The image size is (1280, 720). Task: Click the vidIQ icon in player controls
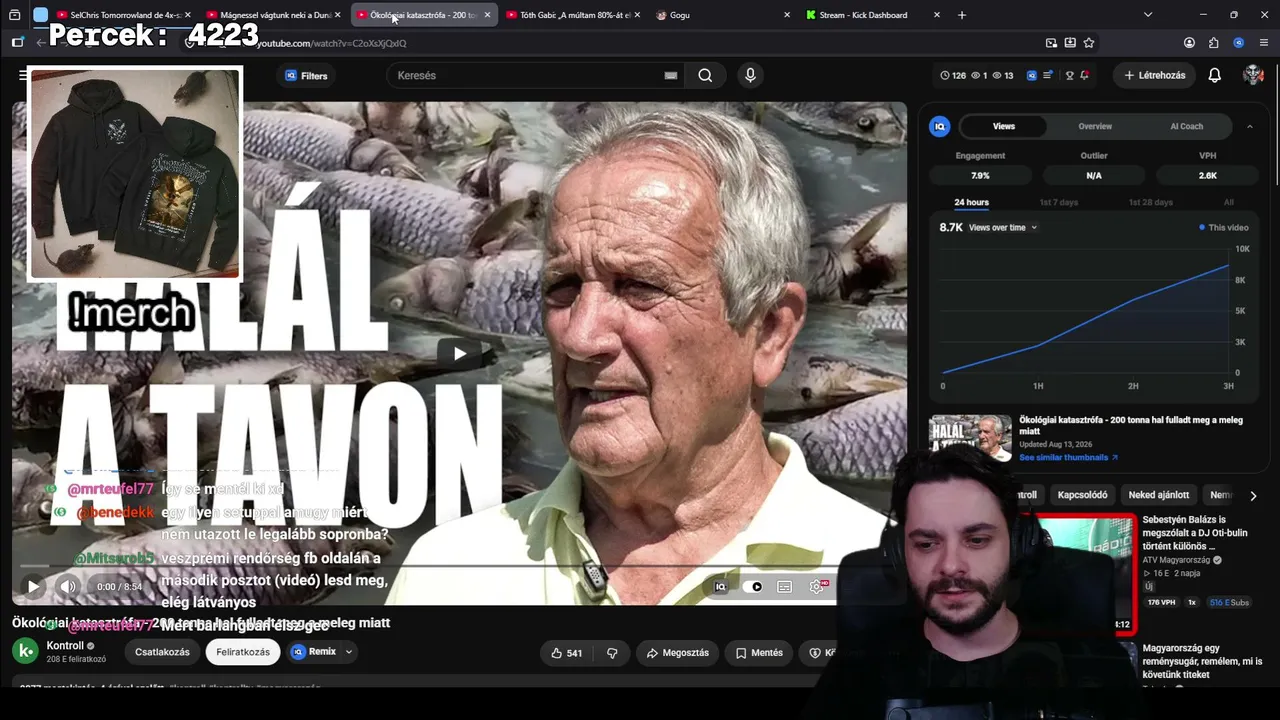(x=720, y=587)
